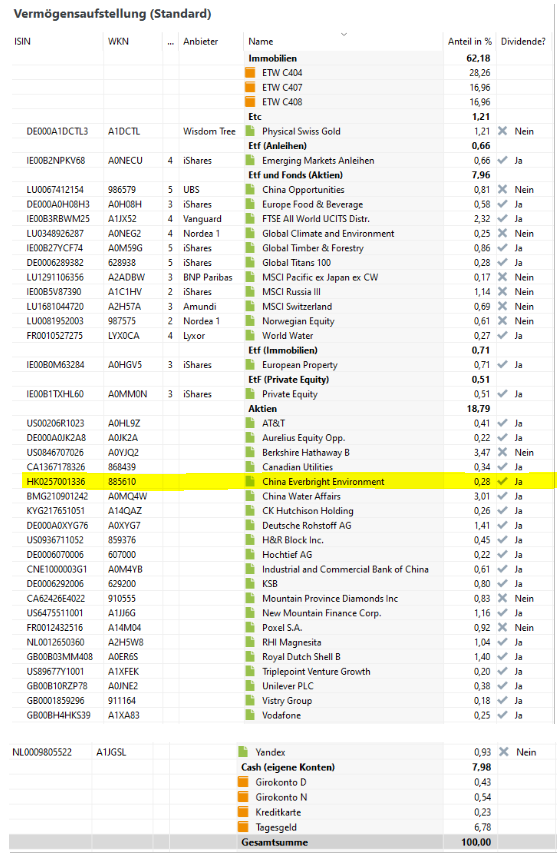
Task: Click the green icon of Royal Dutch Shell B
Action: click(250, 657)
